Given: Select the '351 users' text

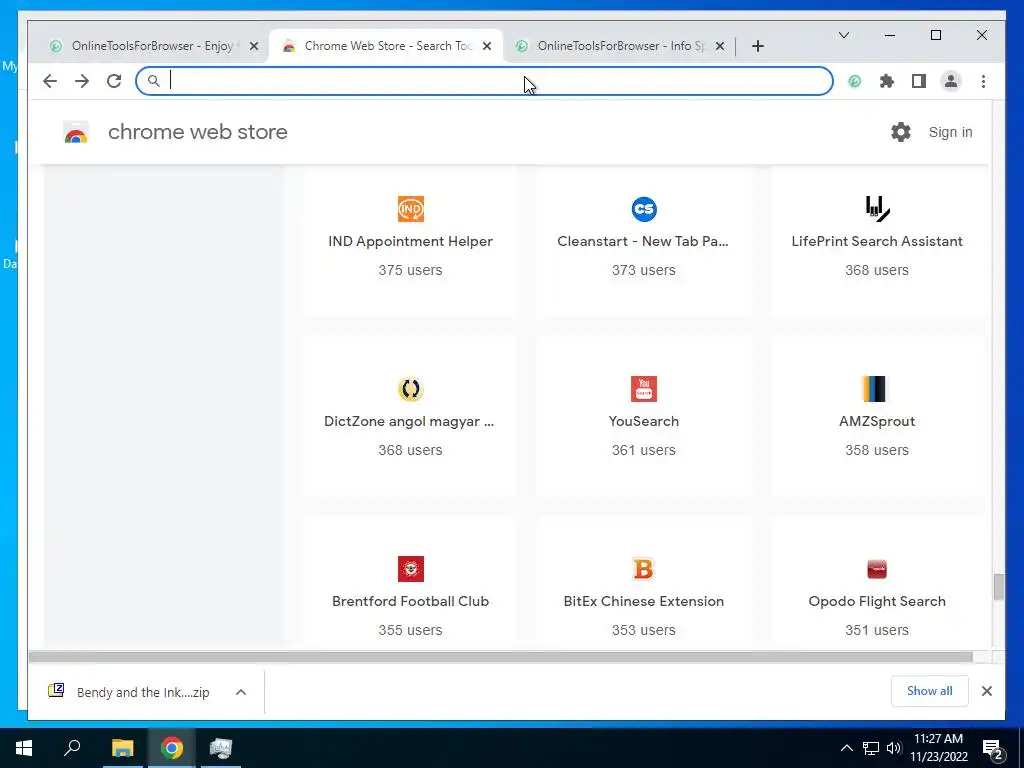Looking at the screenshot, I should pos(877,630).
